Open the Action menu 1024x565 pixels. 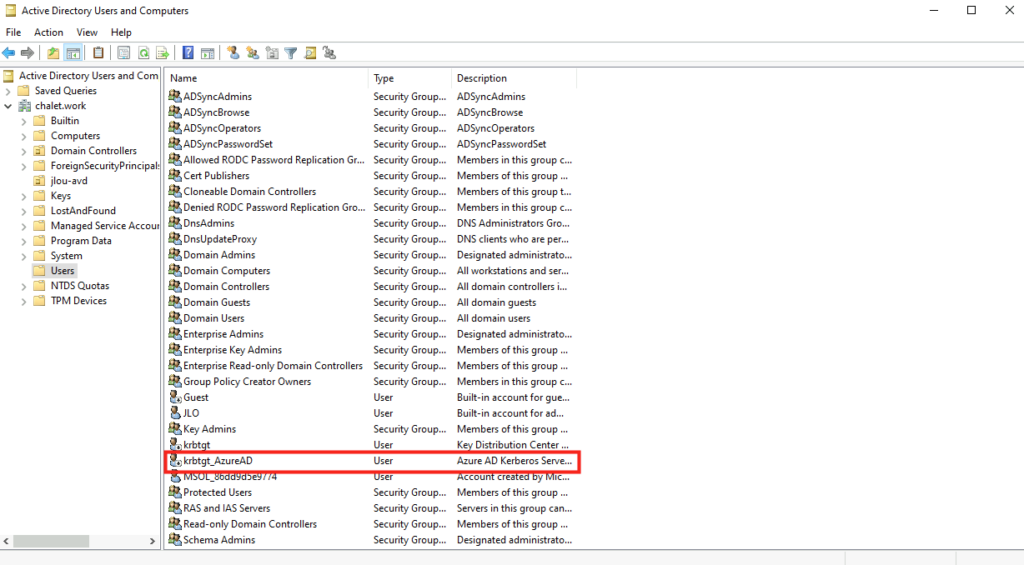point(48,33)
